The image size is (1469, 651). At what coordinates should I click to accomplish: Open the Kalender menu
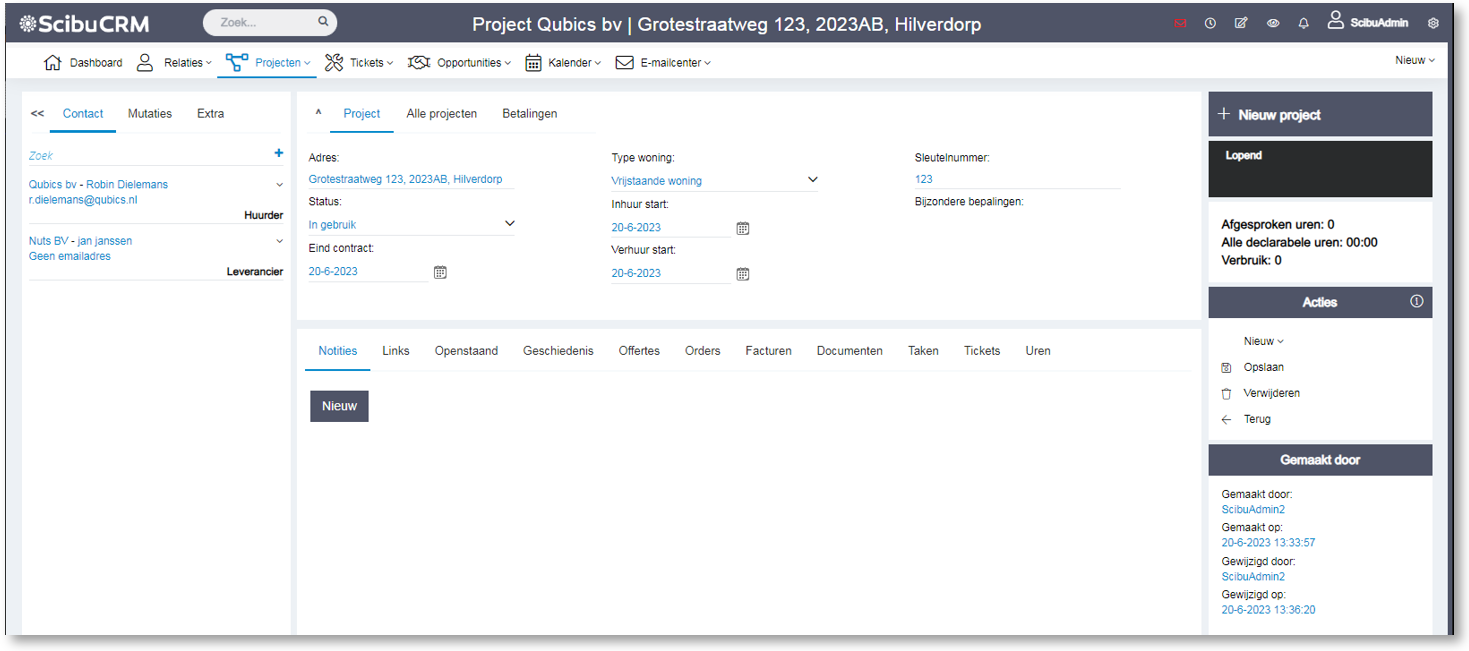[x=563, y=62]
